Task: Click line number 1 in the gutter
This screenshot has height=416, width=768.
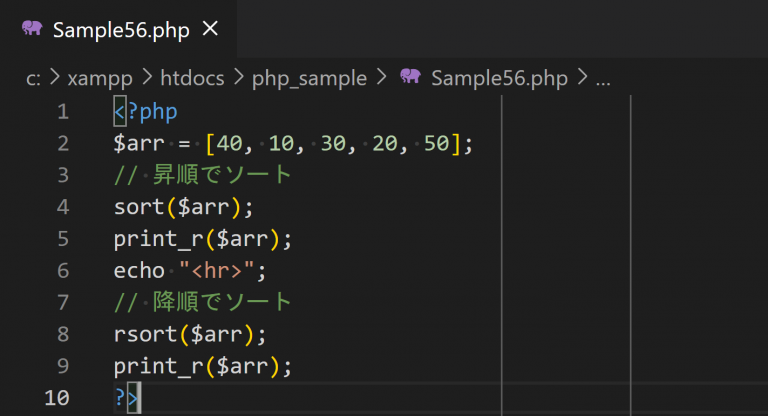Action: tap(63, 111)
